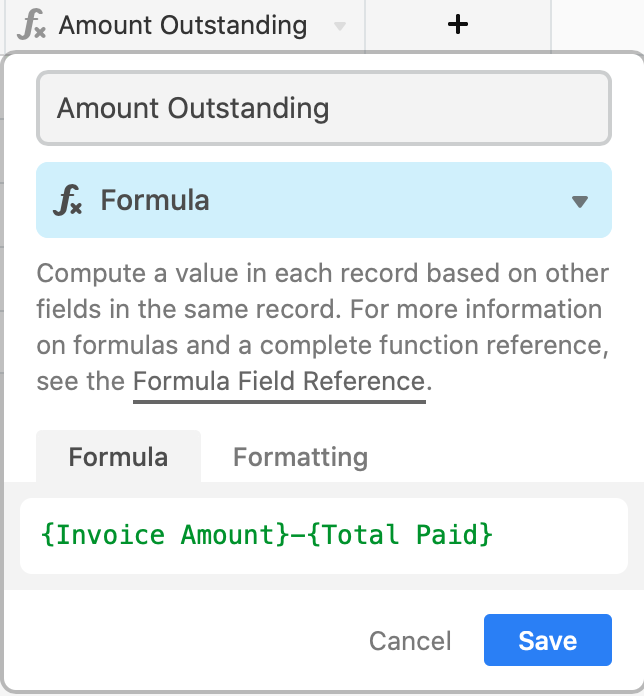Click the field name input Amount Outstanding
This screenshot has height=696, width=644.
coord(324,108)
